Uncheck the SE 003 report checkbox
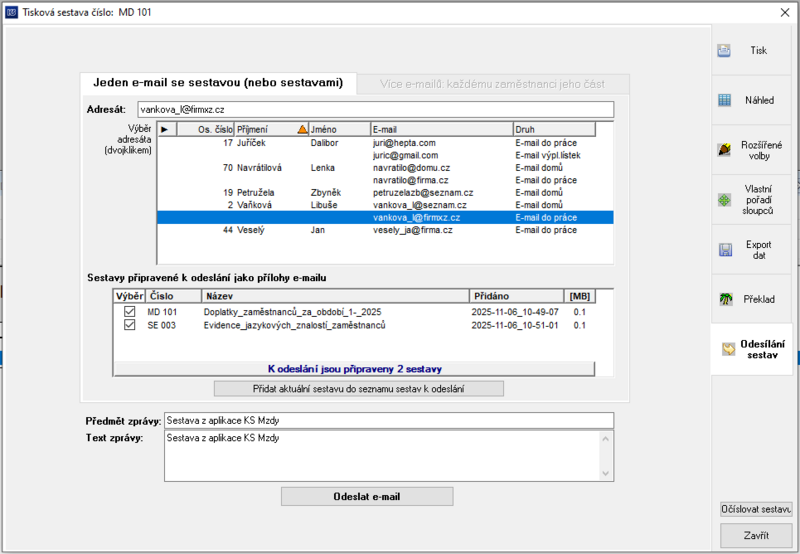 click(x=130, y=325)
